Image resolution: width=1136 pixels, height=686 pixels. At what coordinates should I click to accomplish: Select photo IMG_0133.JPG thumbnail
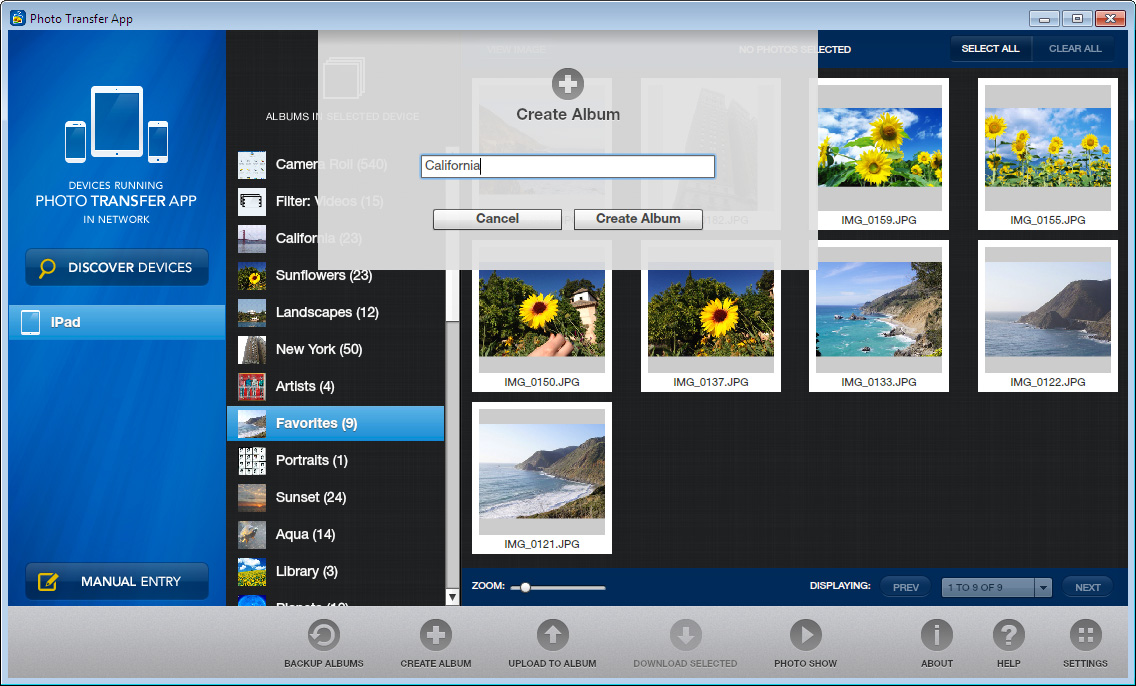point(879,316)
